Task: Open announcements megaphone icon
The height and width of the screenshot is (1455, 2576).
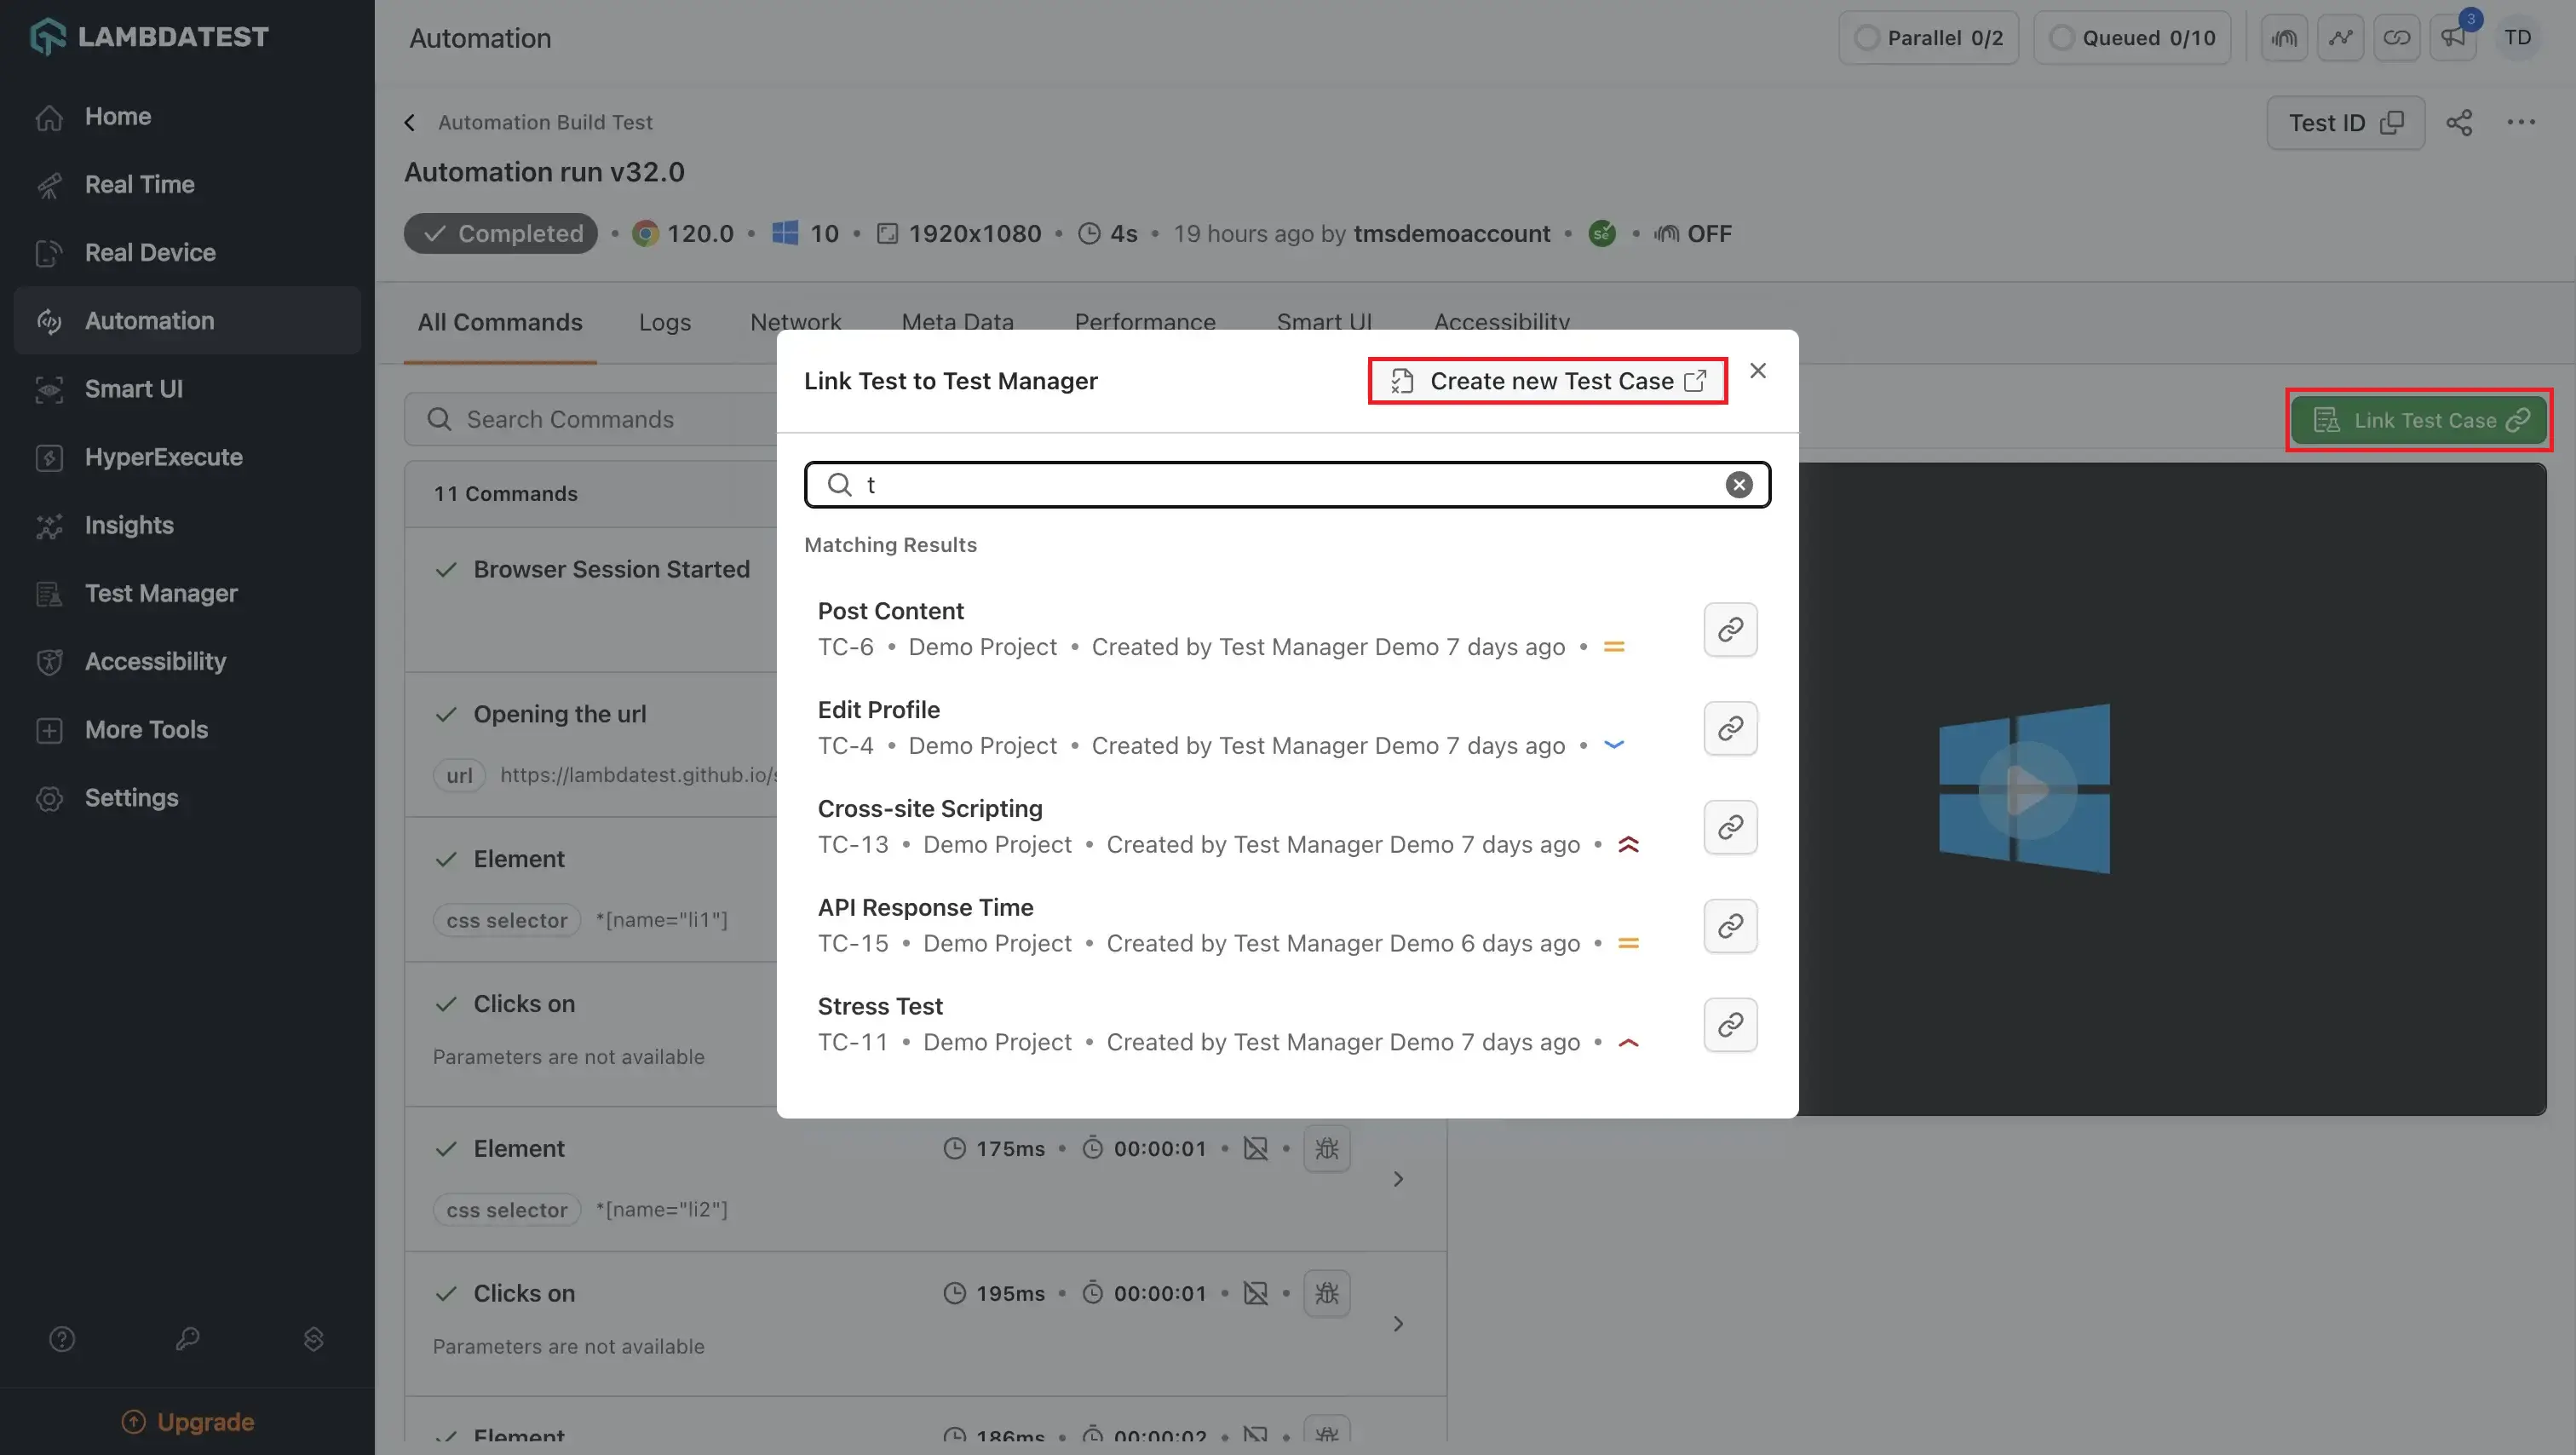Action: [2452, 38]
